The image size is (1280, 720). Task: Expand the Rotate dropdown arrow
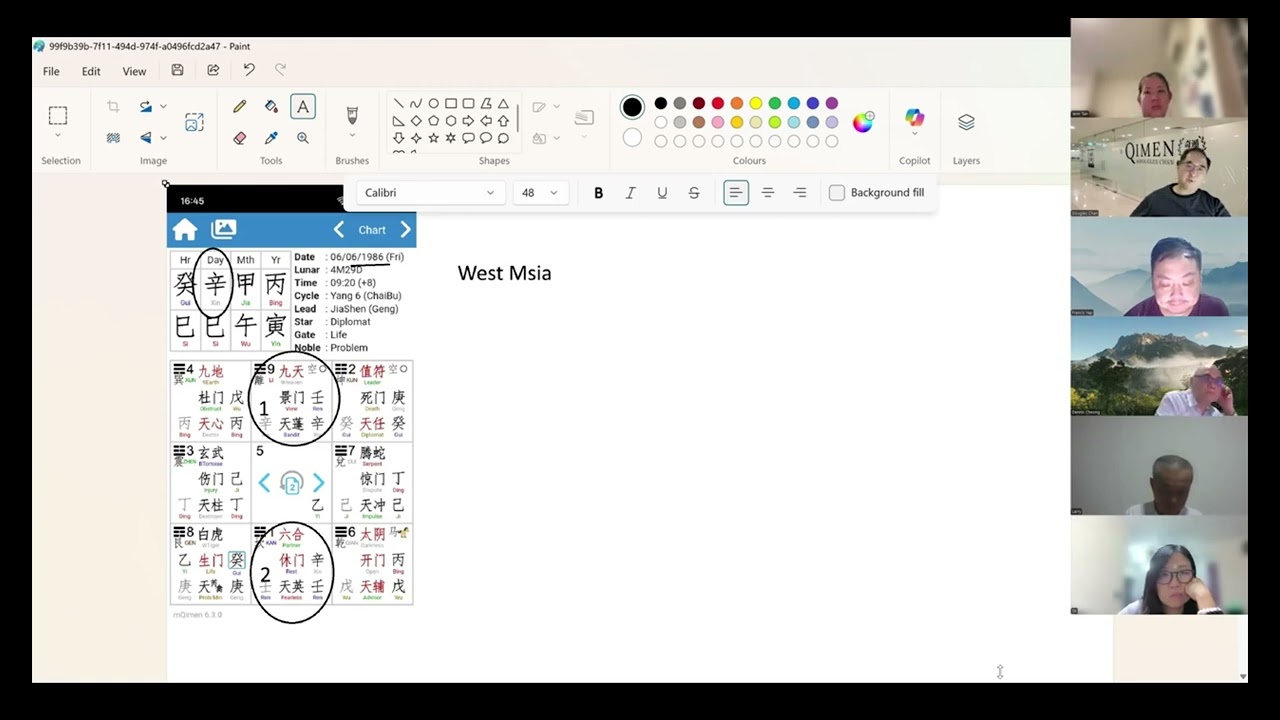coord(163,106)
